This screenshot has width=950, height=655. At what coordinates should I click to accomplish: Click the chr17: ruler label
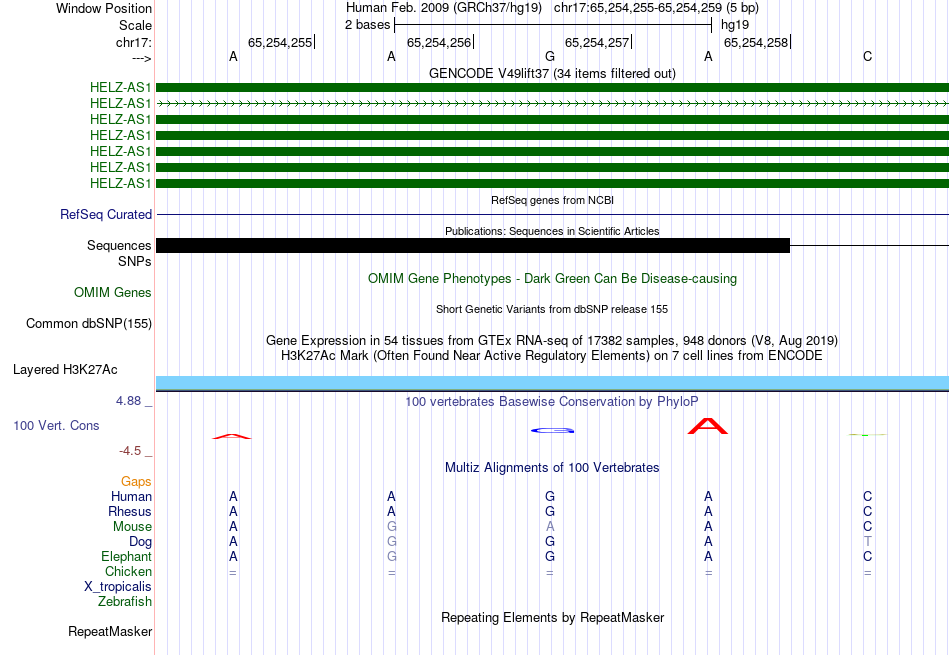point(133,42)
